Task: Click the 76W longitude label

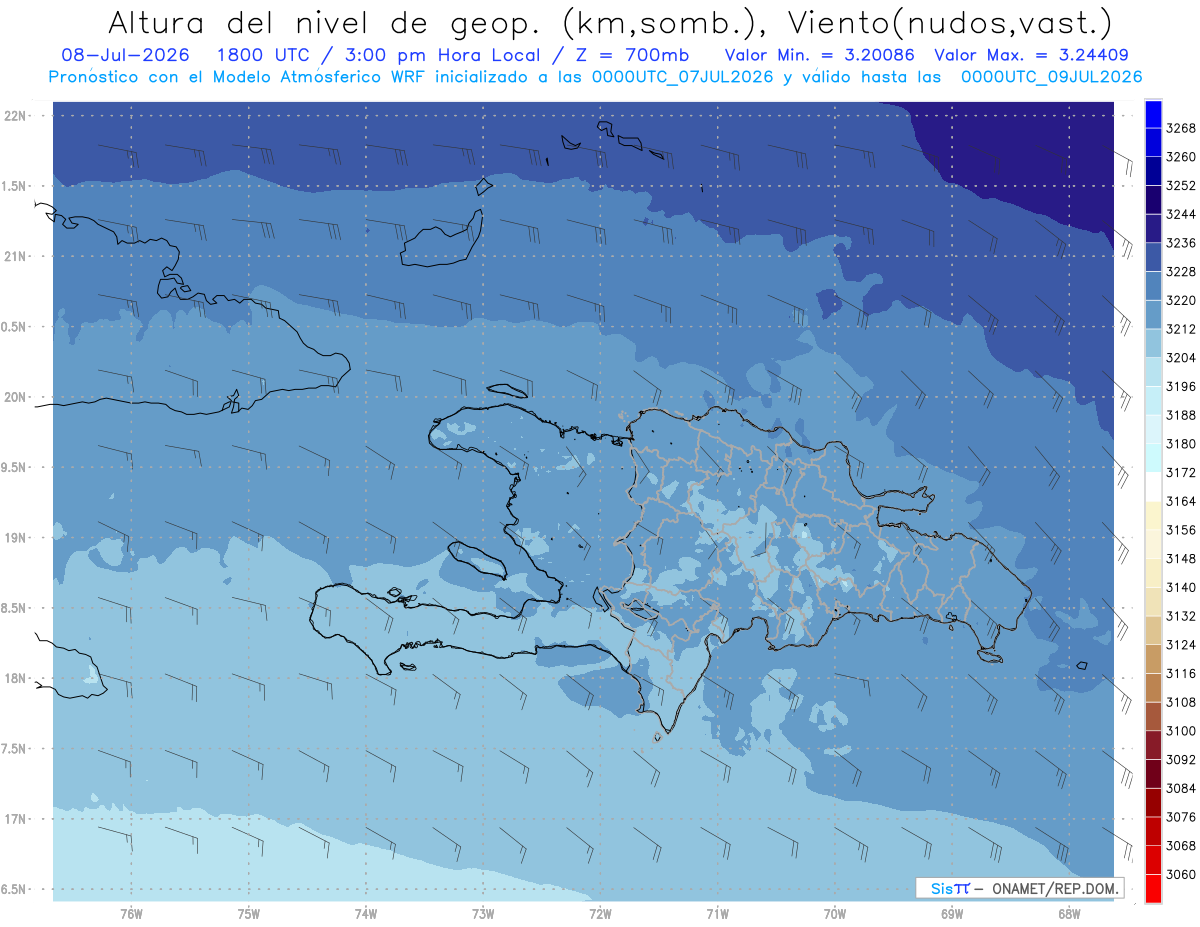Action: (131, 914)
